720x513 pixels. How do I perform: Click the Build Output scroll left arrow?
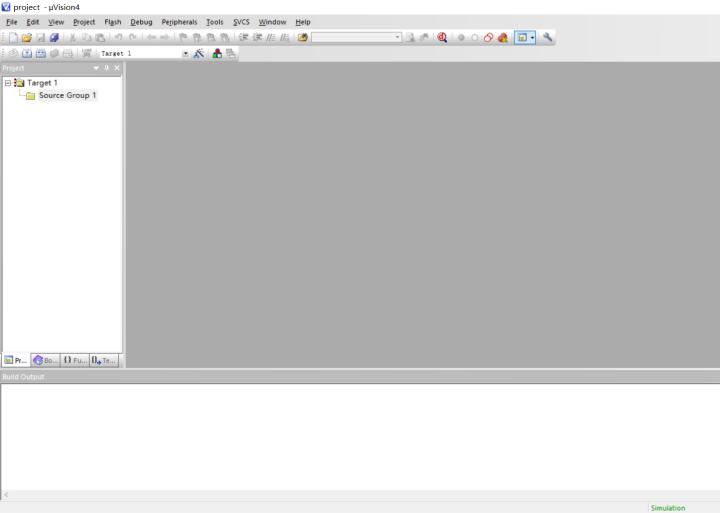click(x=6, y=495)
